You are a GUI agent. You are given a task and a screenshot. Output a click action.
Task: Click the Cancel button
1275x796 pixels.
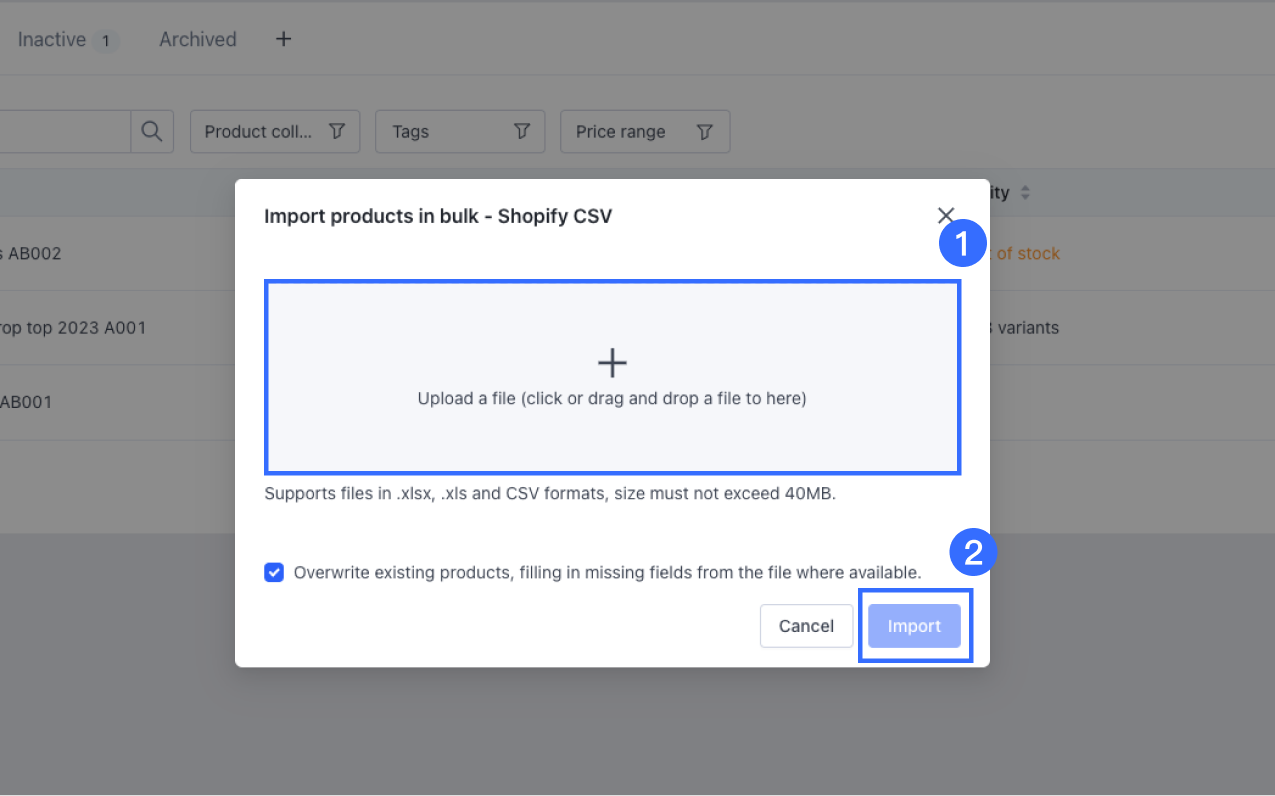coord(806,626)
